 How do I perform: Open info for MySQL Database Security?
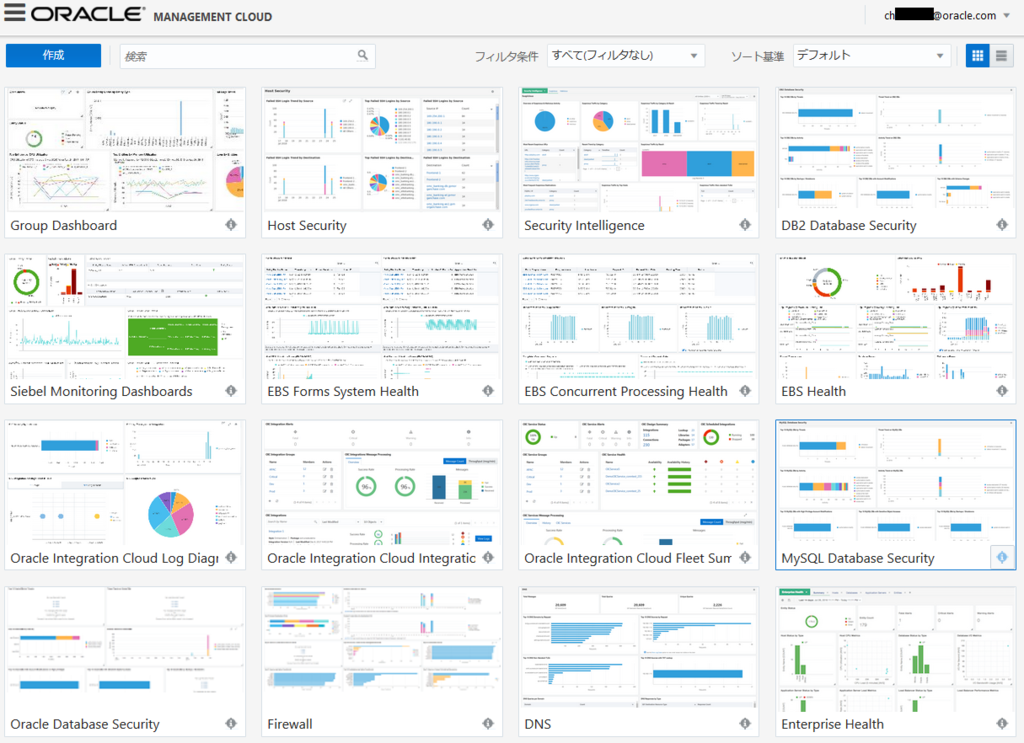pyautogui.click(x=1002, y=558)
